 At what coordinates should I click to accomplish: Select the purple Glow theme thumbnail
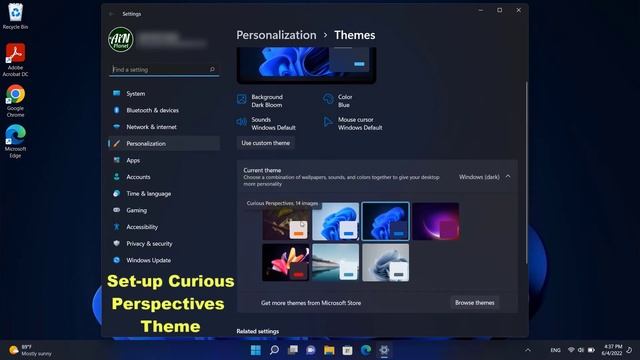436,221
